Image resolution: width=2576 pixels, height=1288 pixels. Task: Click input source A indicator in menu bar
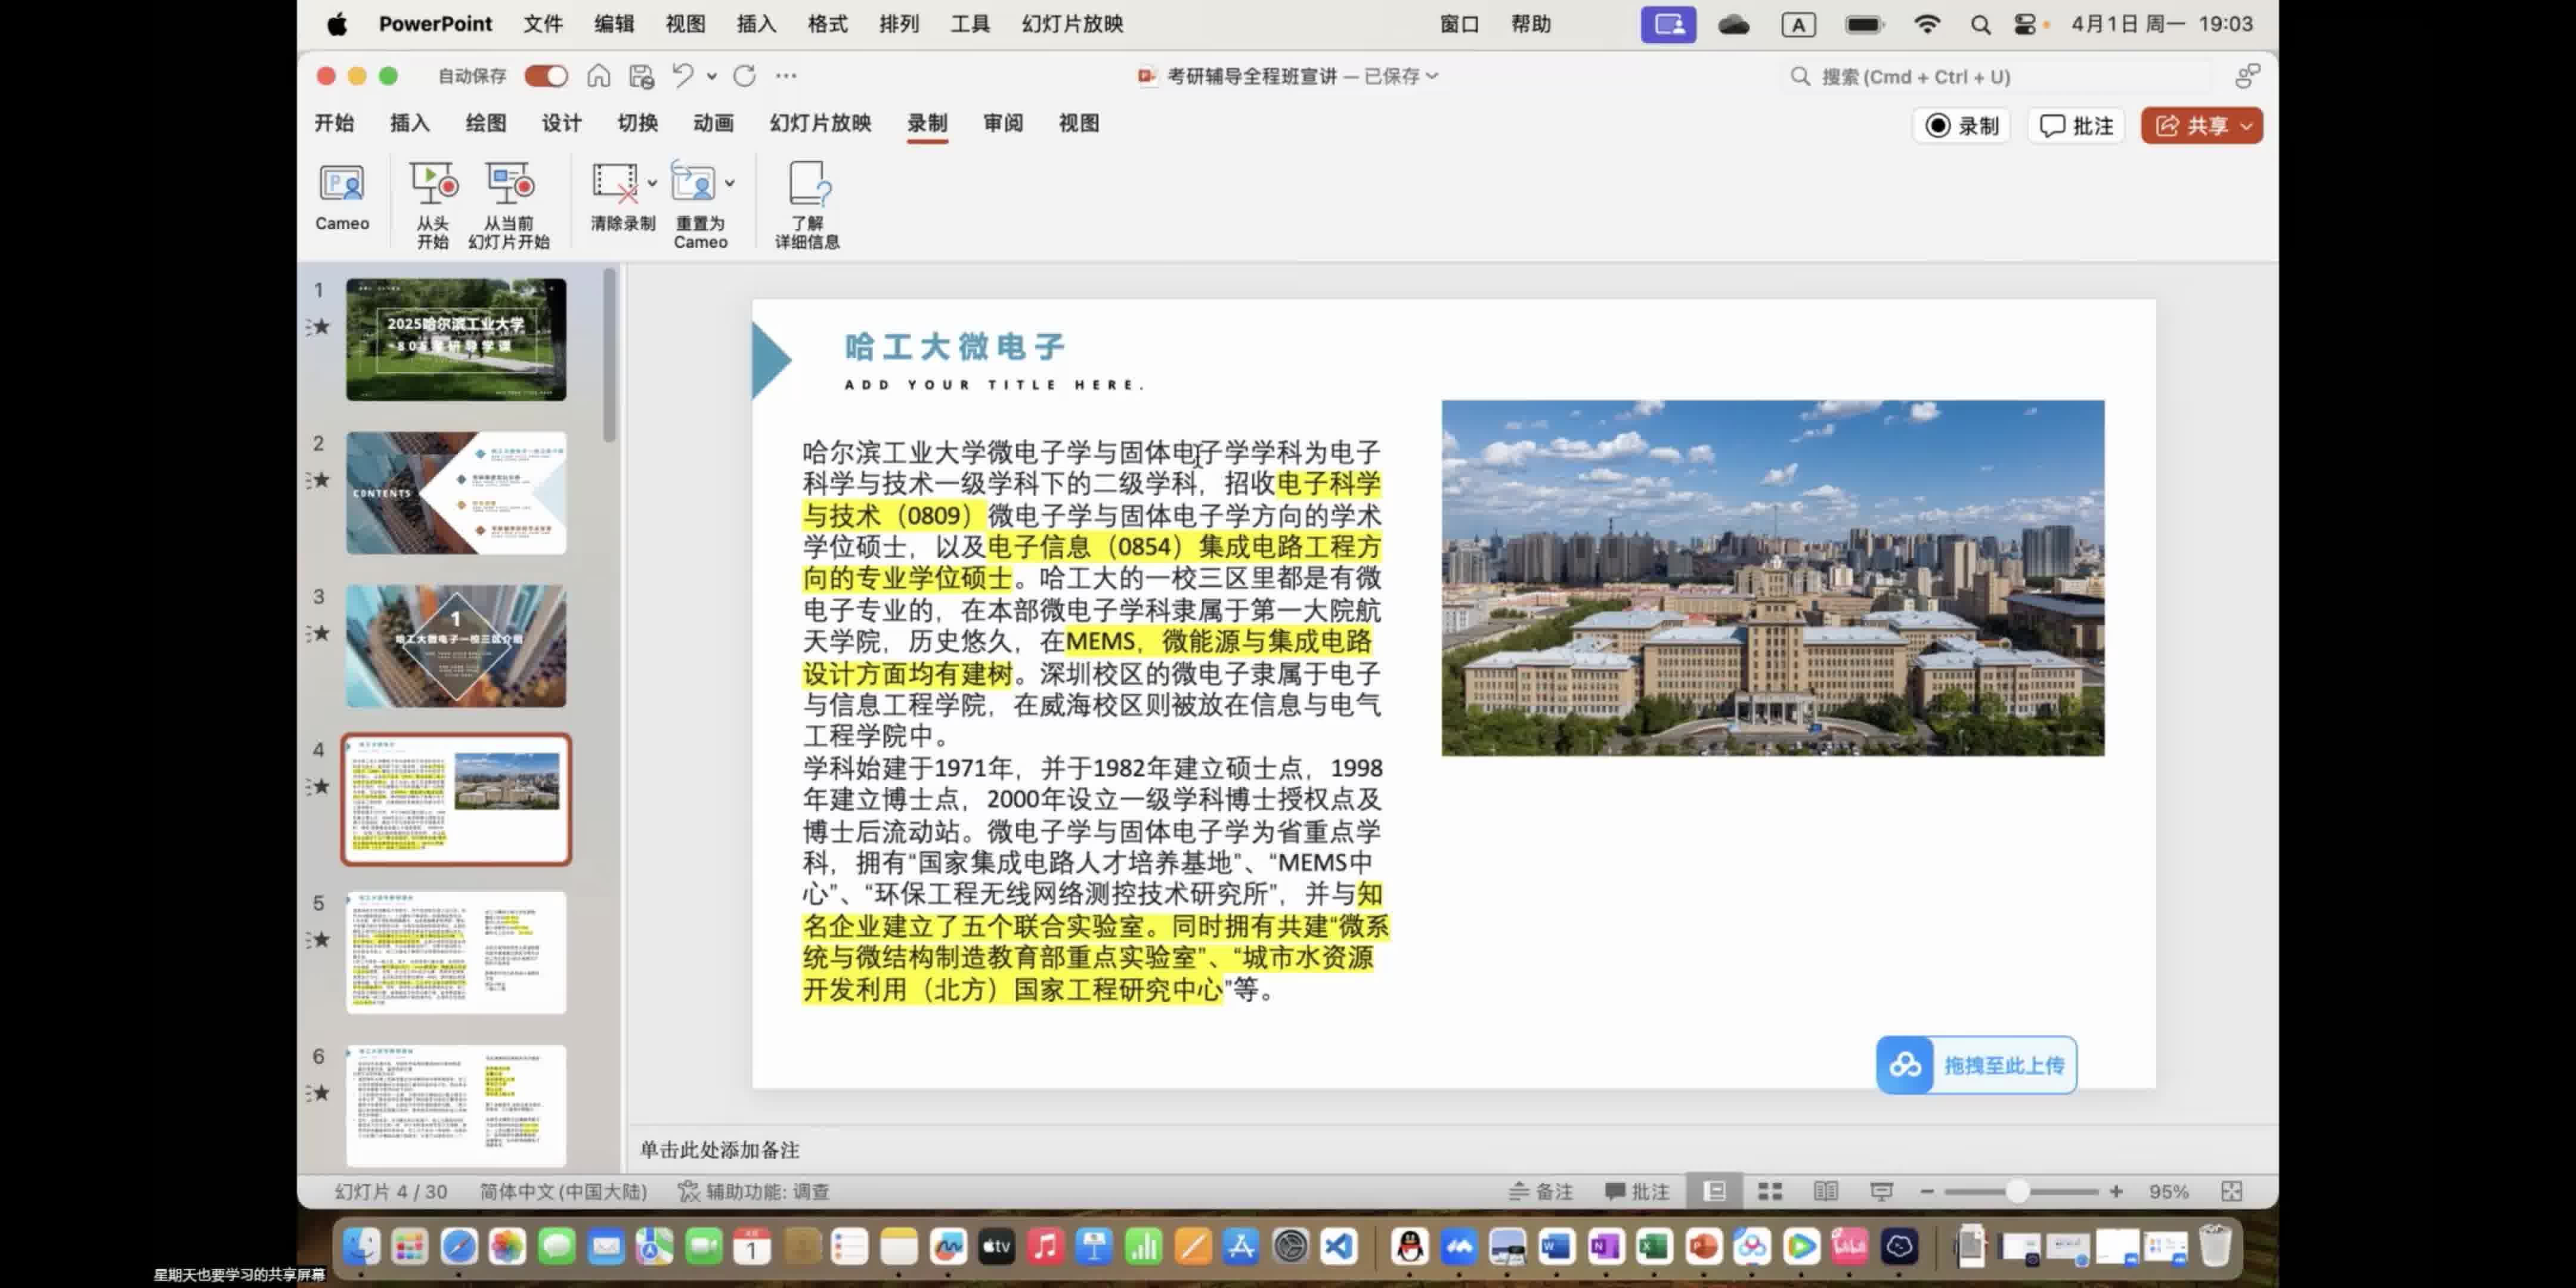point(1798,25)
